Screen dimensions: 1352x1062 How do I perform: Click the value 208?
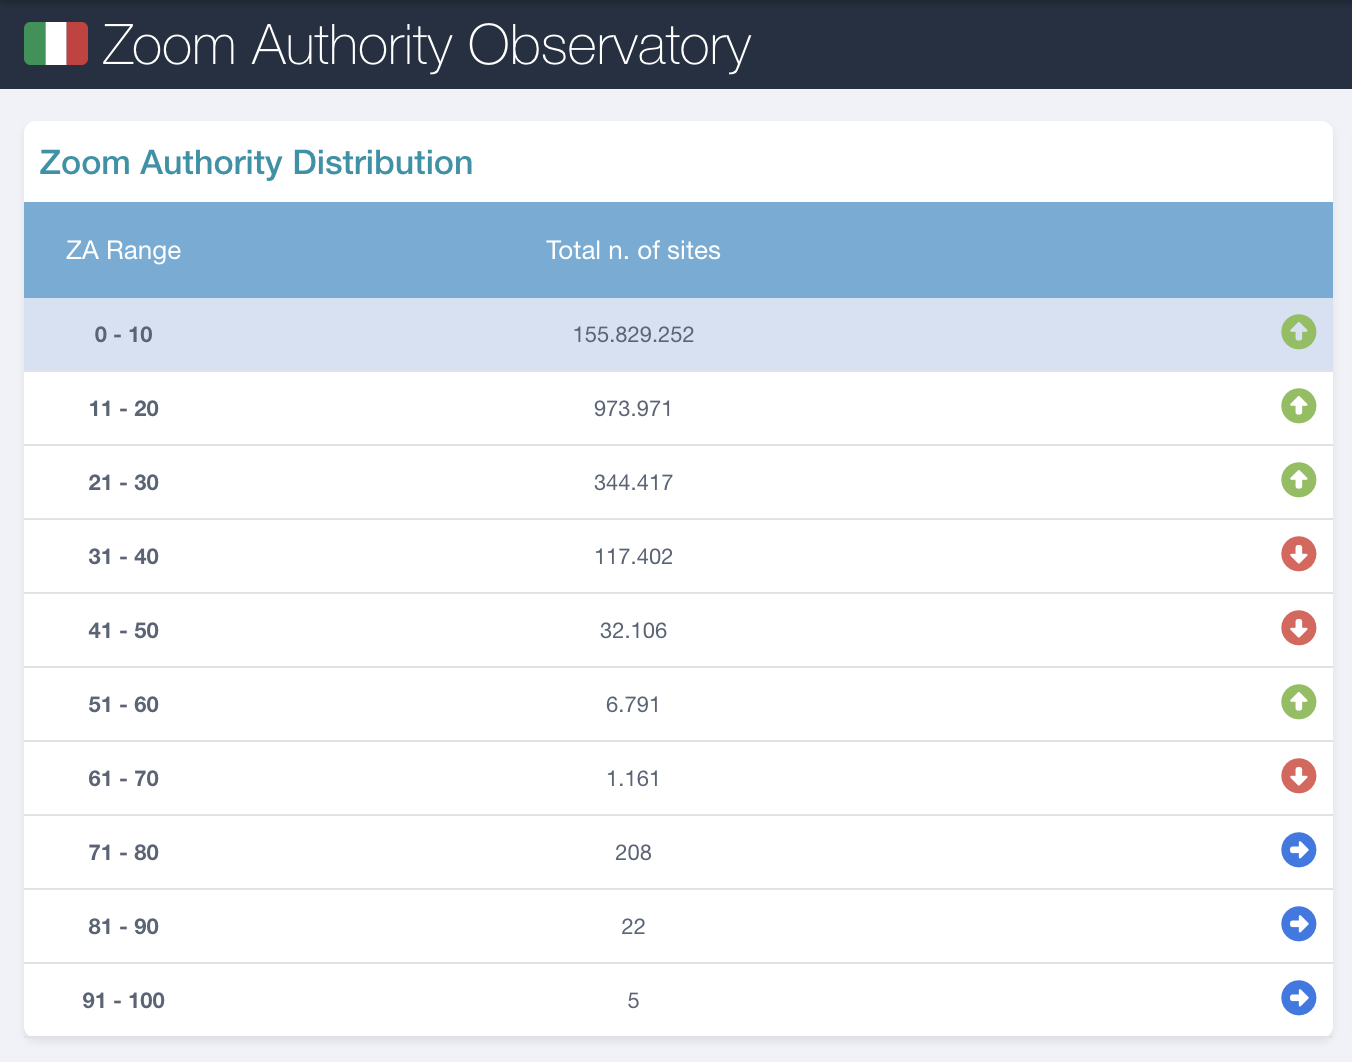pos(633,853)
